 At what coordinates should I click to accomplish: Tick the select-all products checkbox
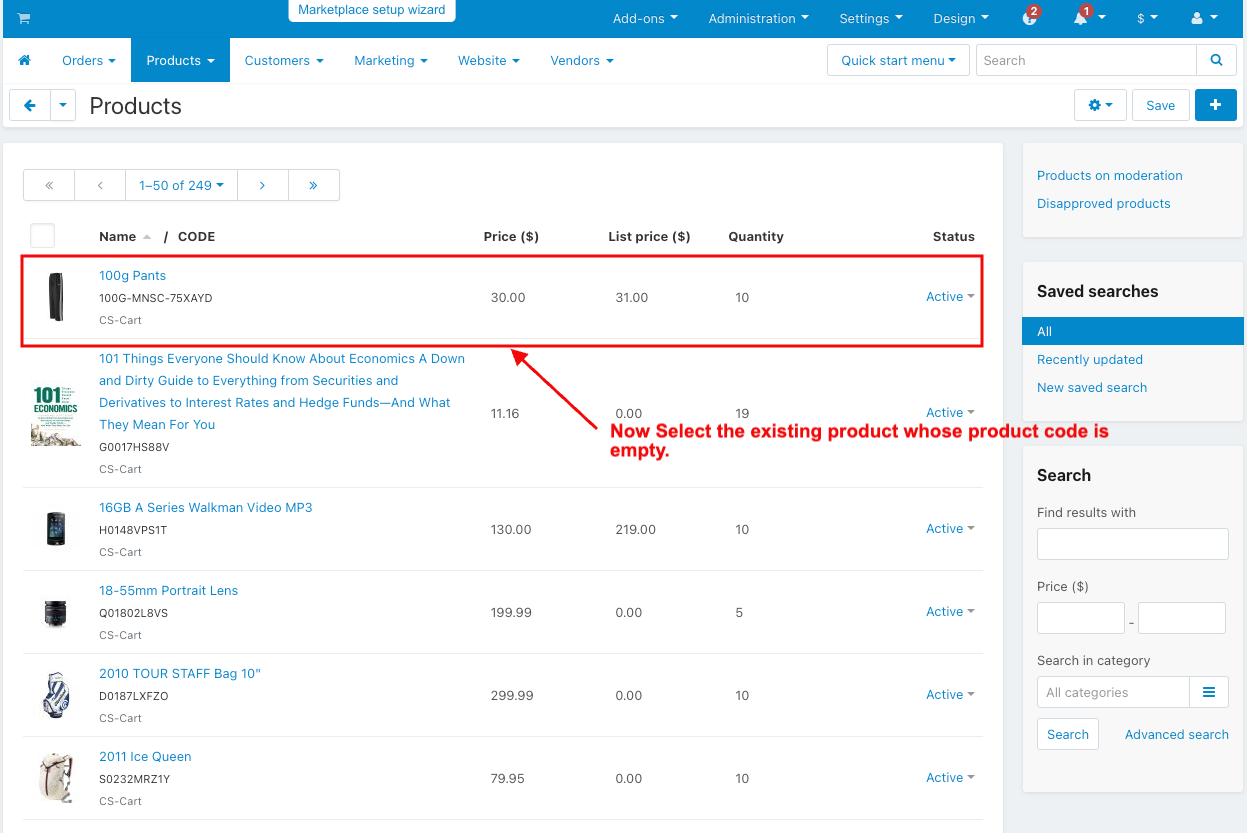[x=42, y=236]
